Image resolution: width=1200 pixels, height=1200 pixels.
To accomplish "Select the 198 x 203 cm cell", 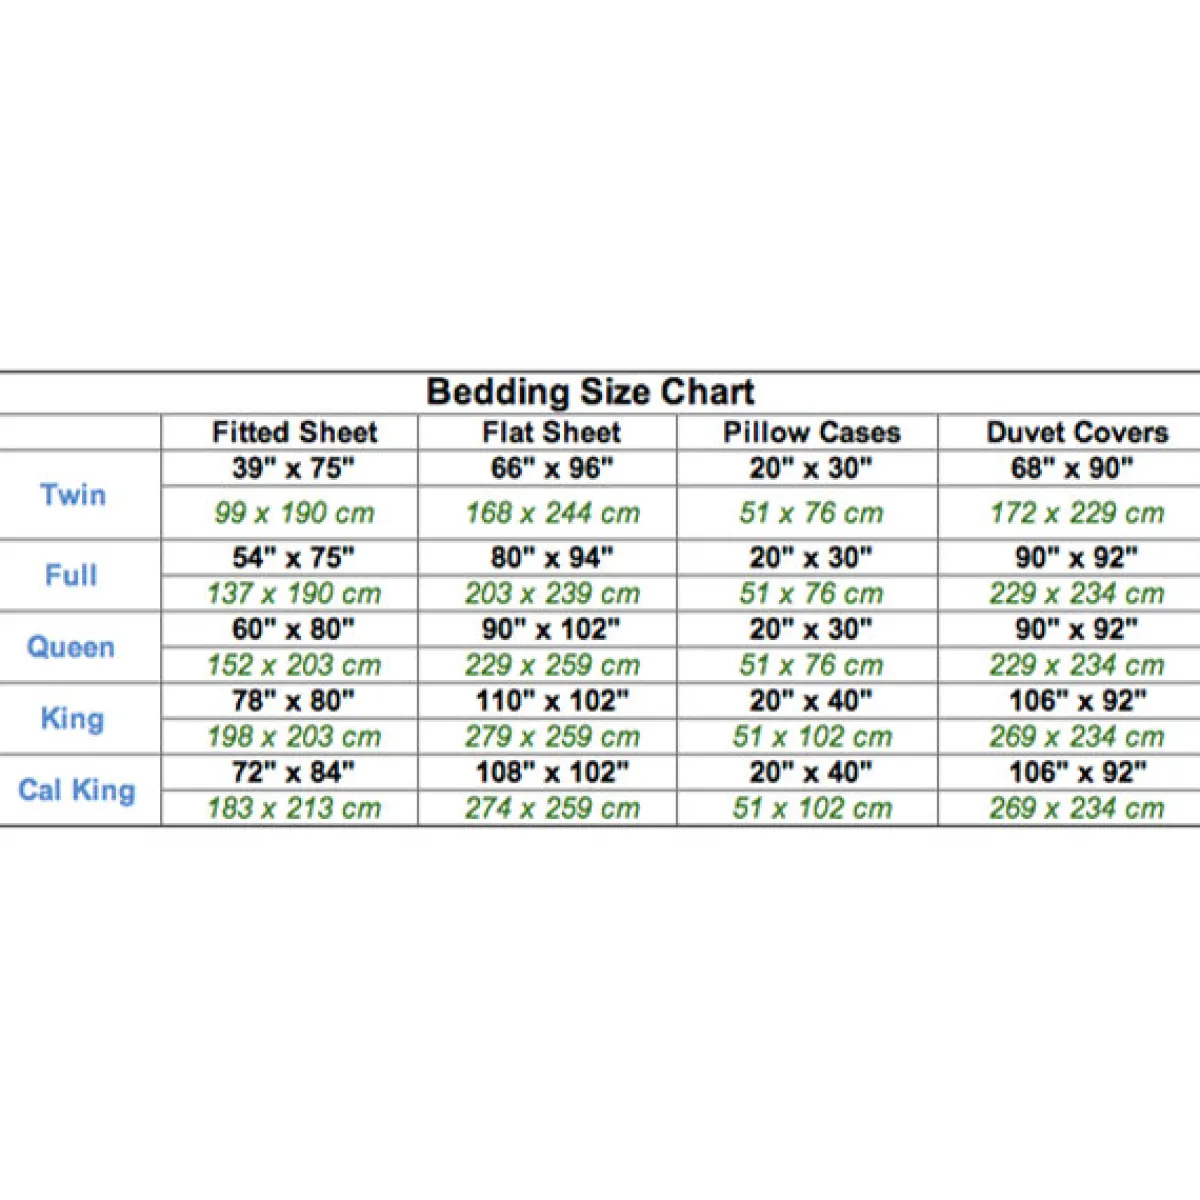I will coord(294,738).
